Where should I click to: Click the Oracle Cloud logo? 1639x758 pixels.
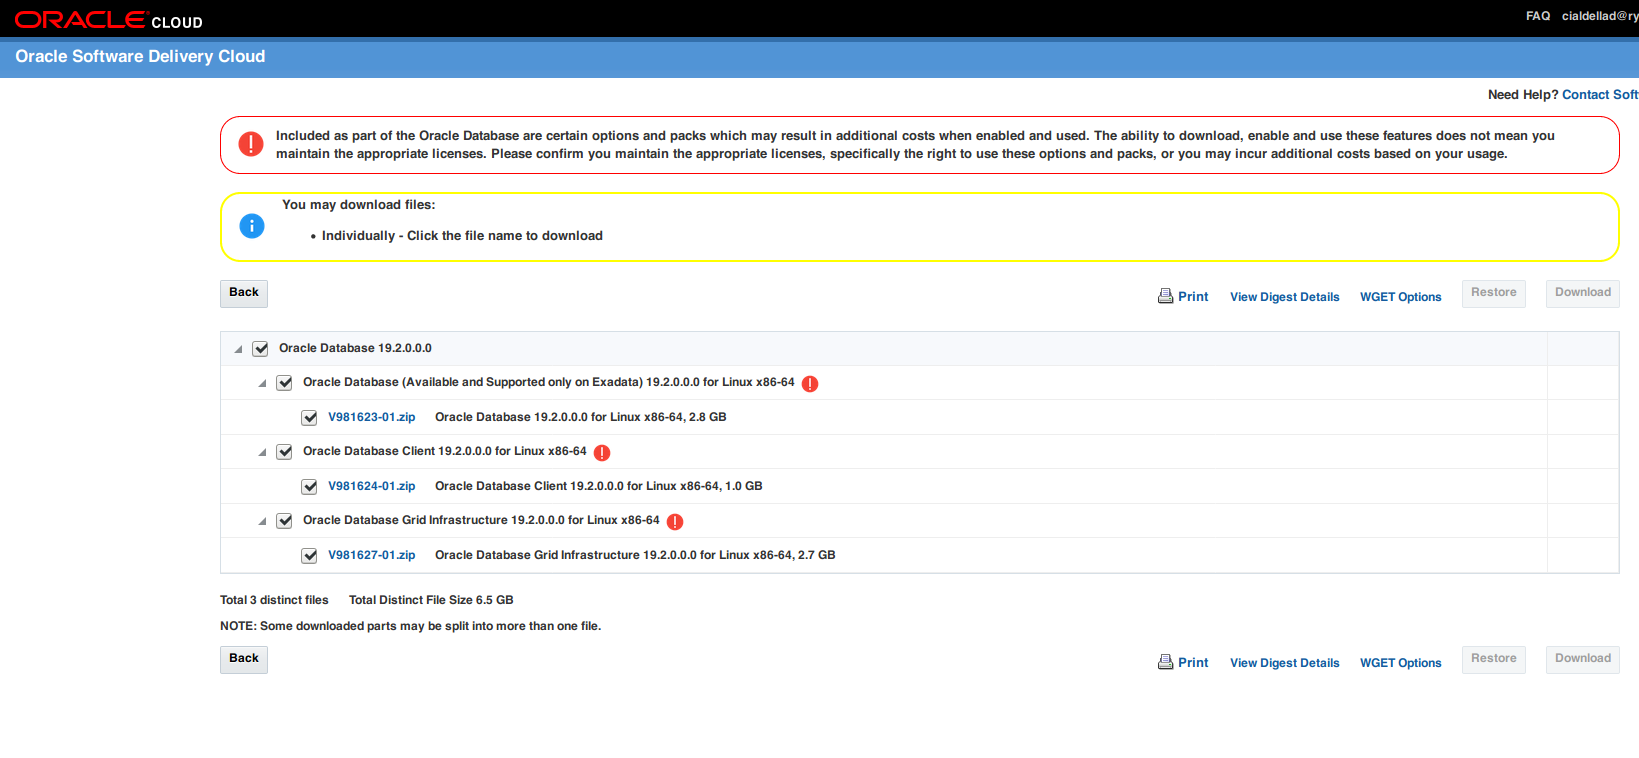[108, 20]
